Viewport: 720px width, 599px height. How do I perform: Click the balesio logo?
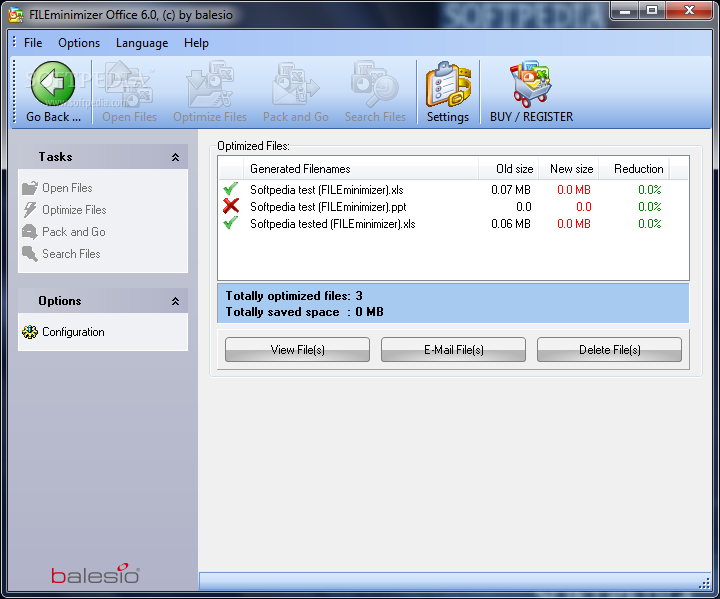(x=96, y=574)
